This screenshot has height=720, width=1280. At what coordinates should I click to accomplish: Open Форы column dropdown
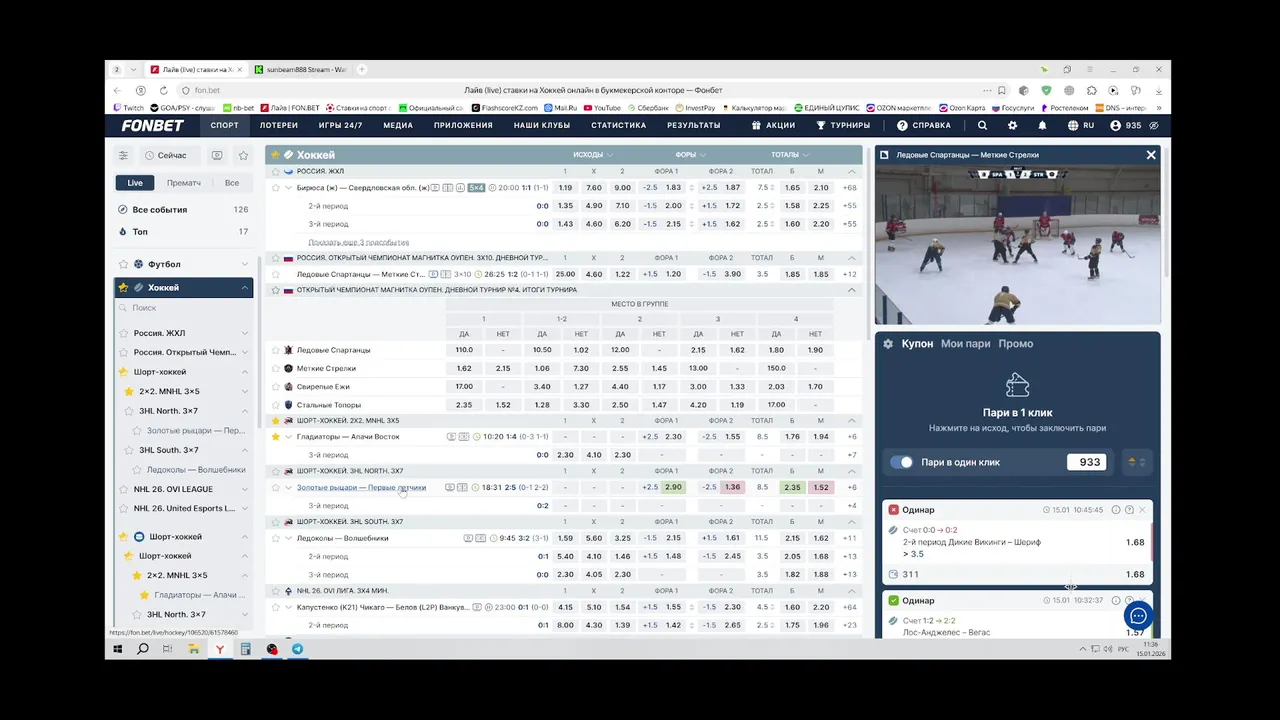point(690,155)
